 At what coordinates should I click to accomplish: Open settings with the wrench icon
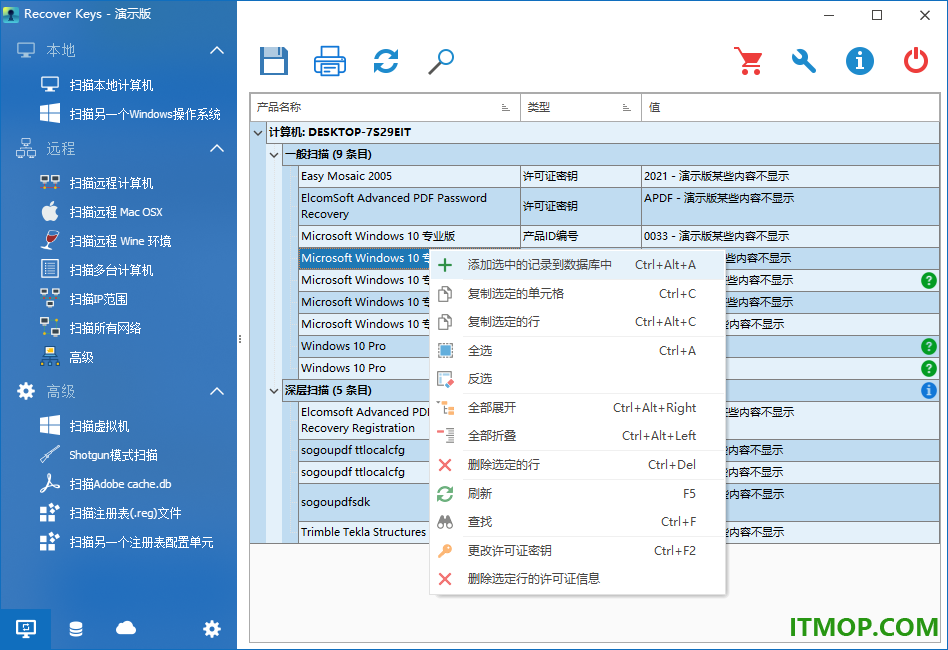tap(804, 60)
